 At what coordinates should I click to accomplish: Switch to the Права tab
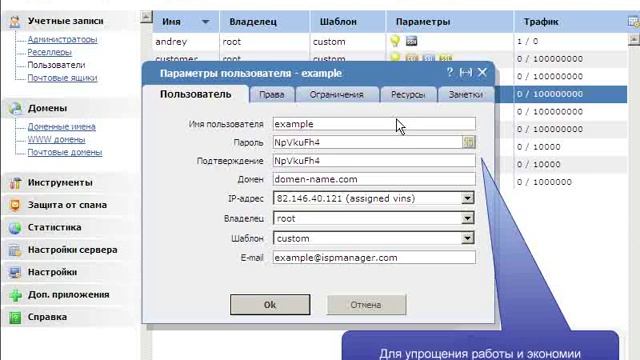tap(271, 95)
